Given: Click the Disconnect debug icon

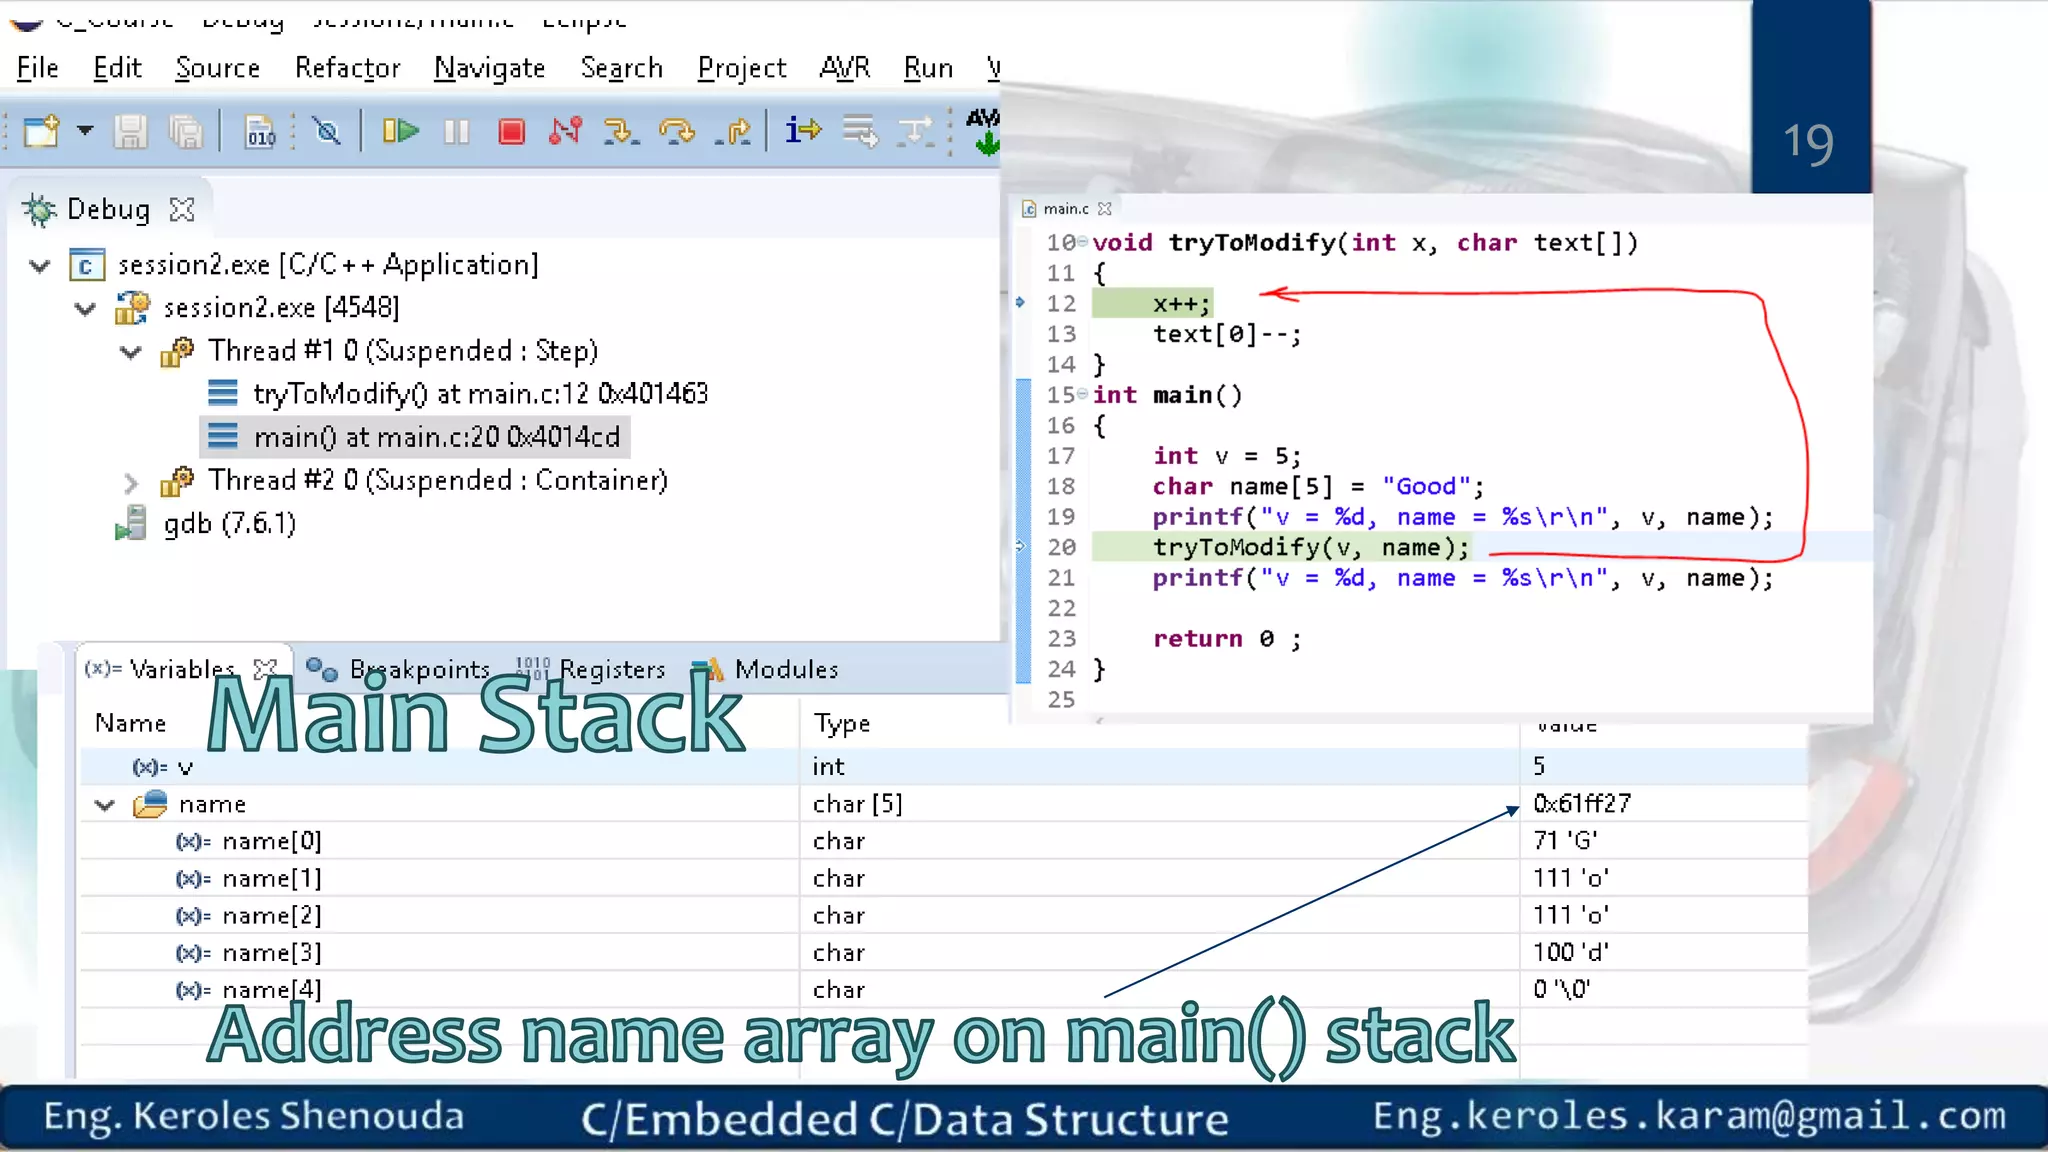Looking at the screenshot, I should [x=565, y=131].
